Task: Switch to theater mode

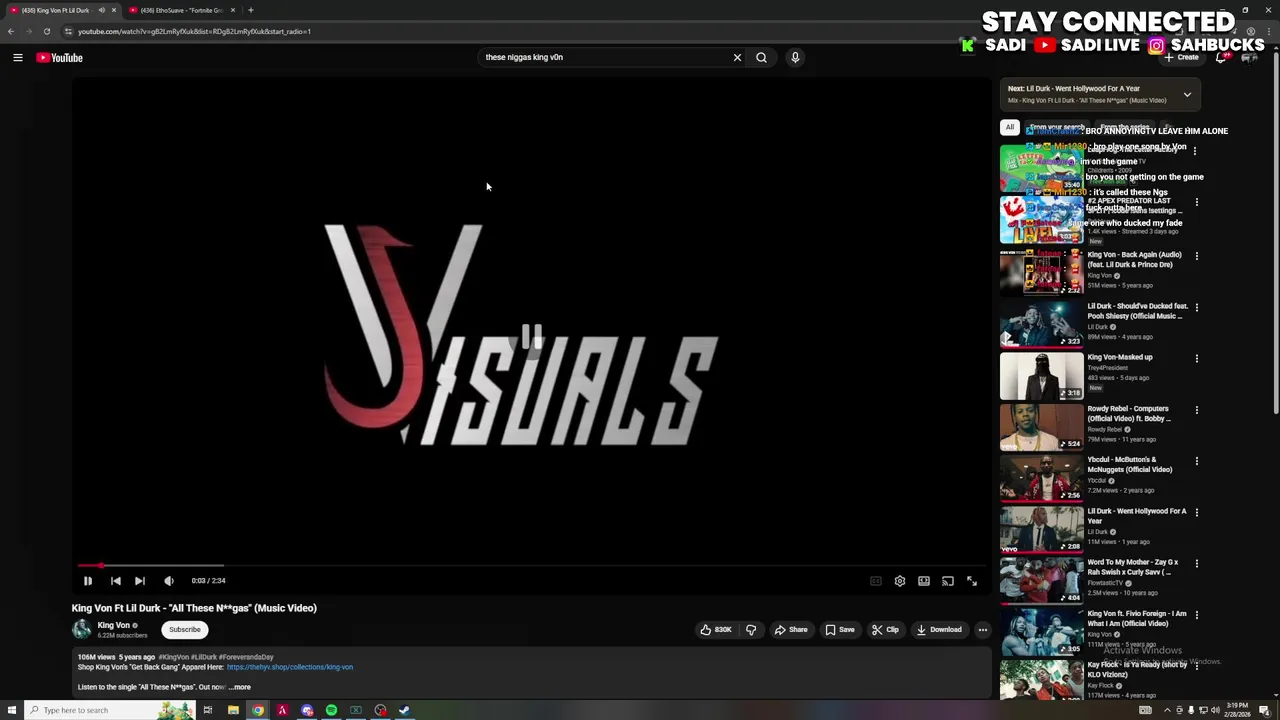Action: pos(924,581)
